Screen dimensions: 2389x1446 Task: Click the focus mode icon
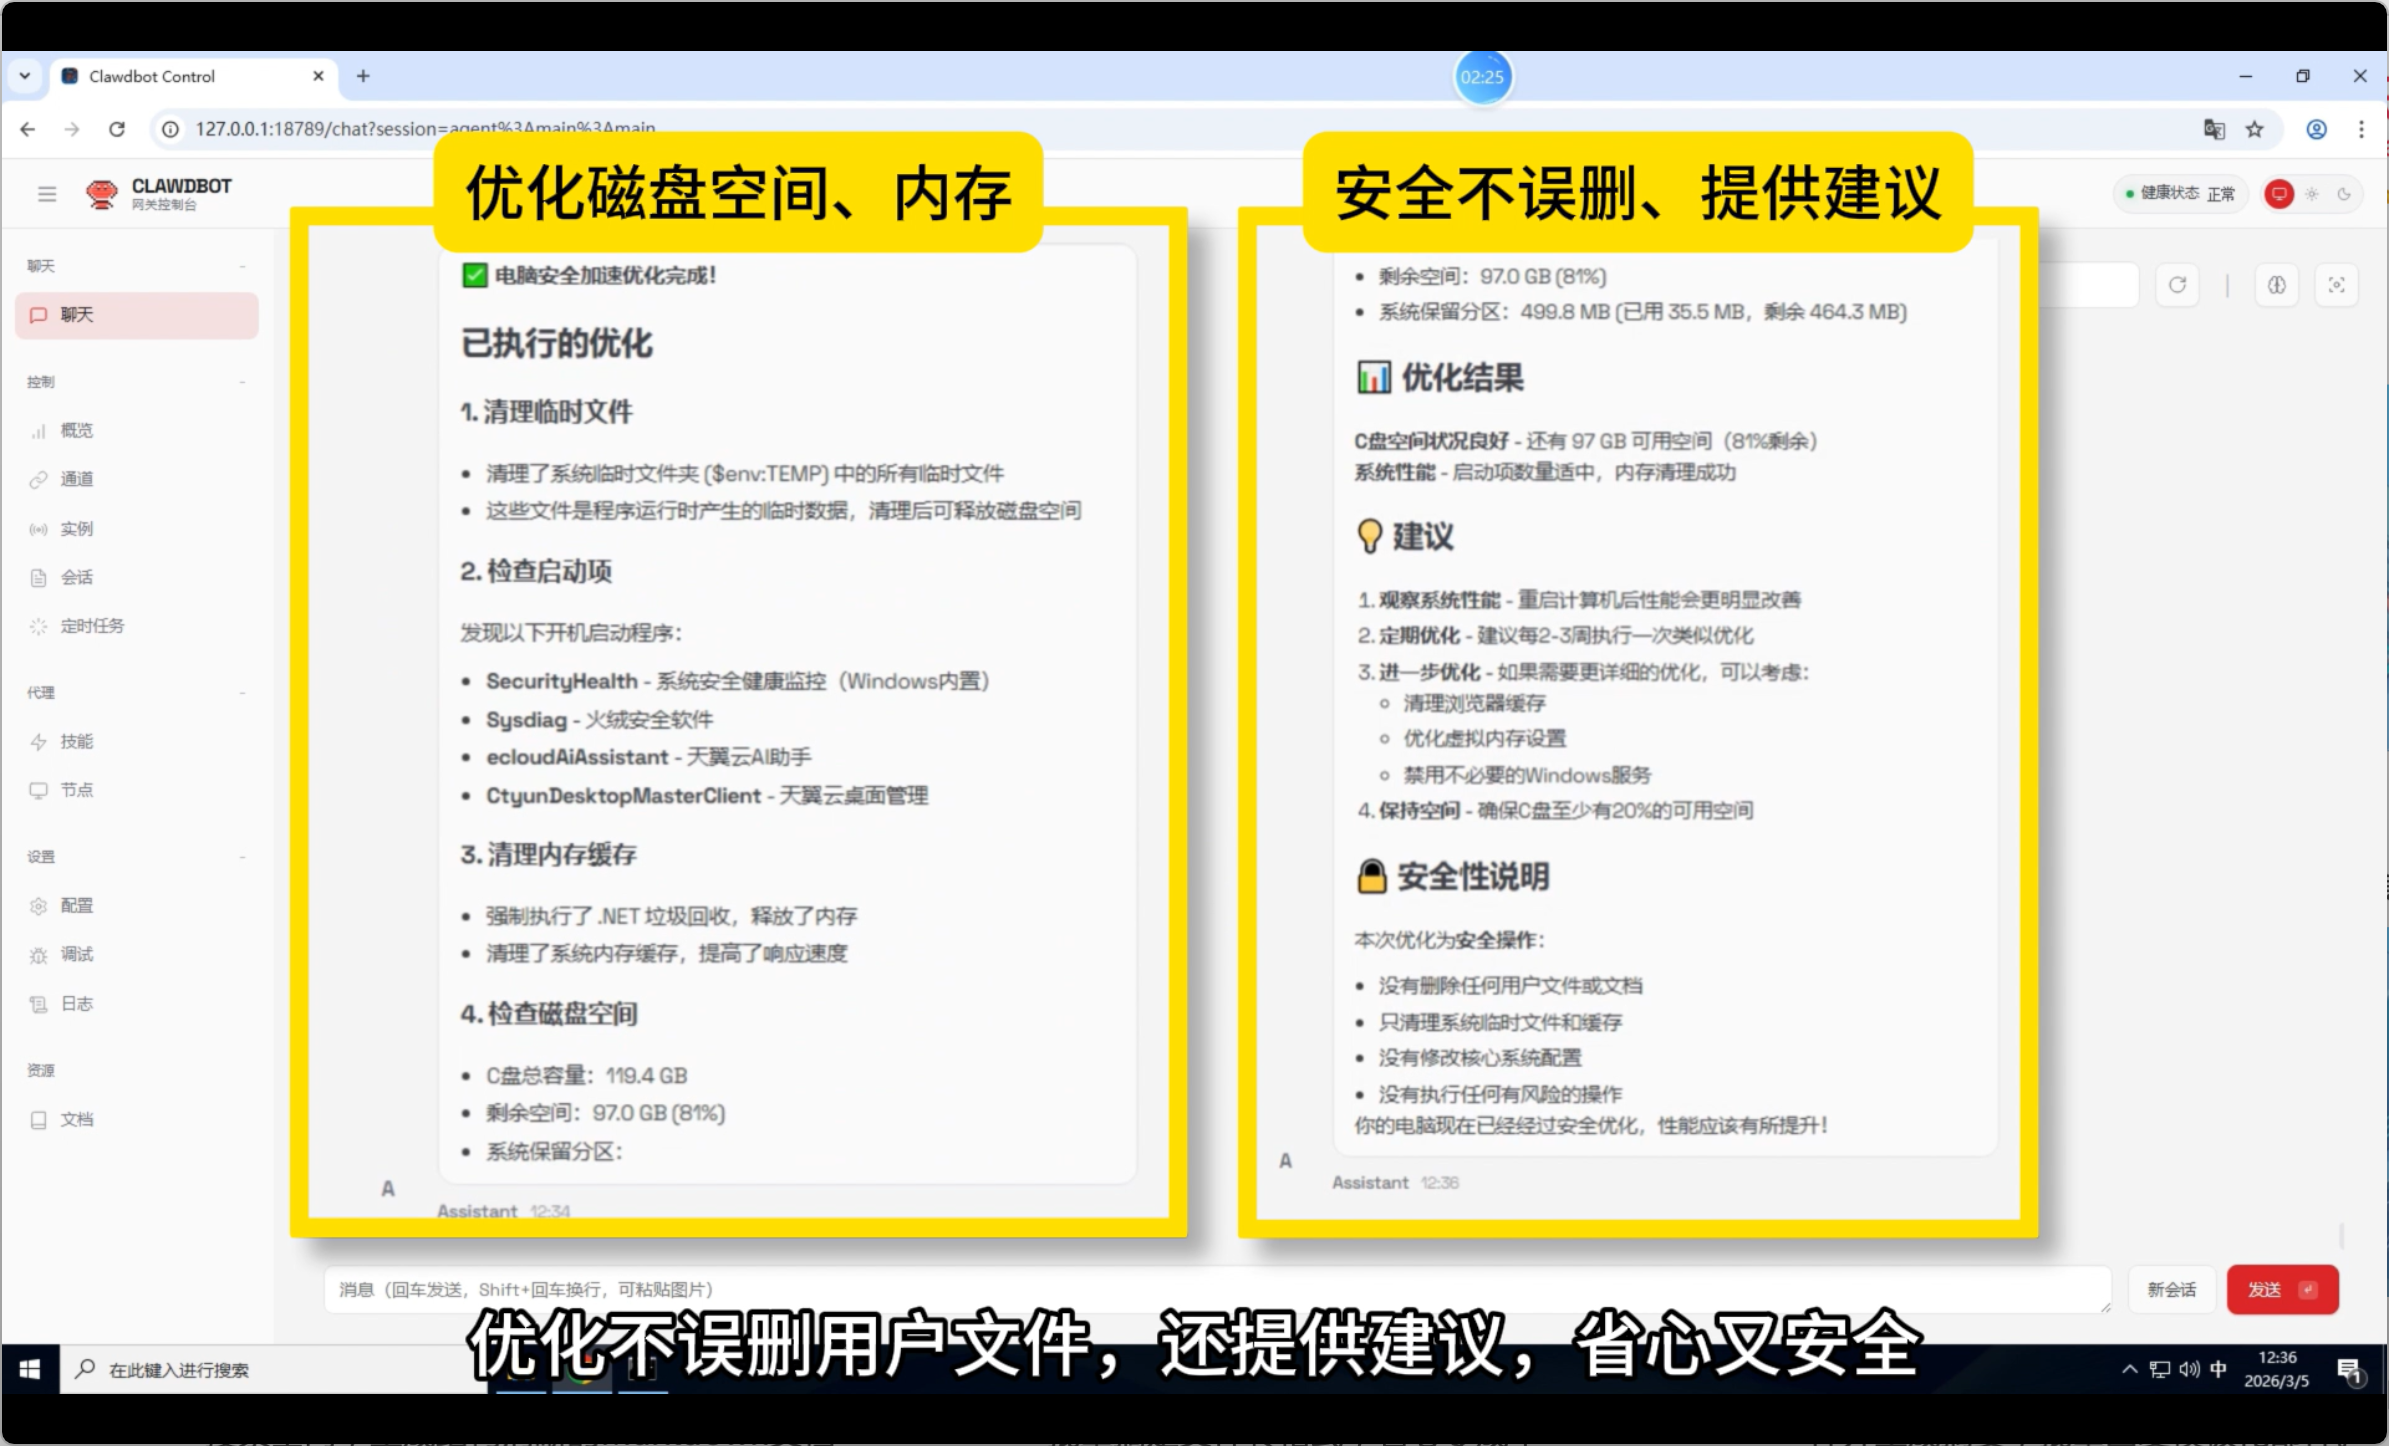pos(2336,286)
